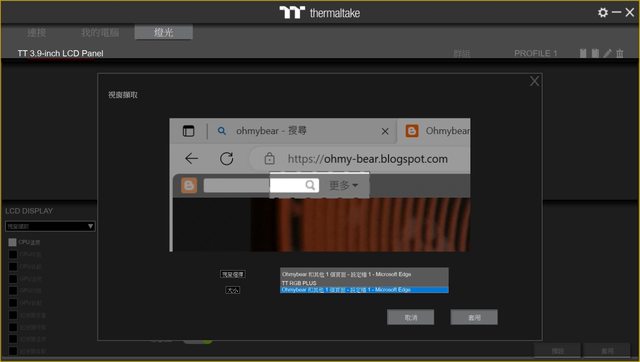Click the boxed label above 大小
Image resolution: width=640 pixels, height=362 pixels.
coord(233,274)
